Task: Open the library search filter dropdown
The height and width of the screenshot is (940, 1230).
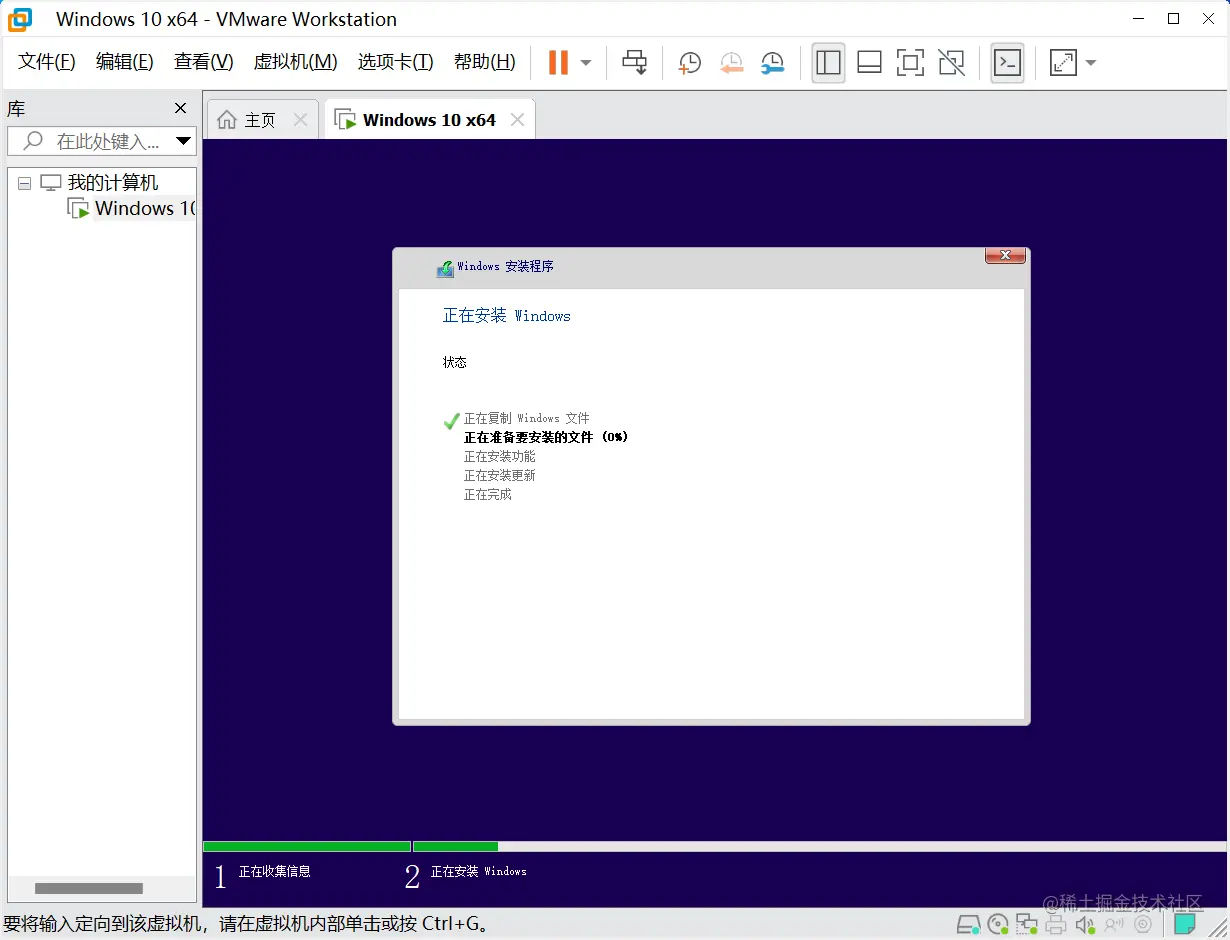Action: 183,141
